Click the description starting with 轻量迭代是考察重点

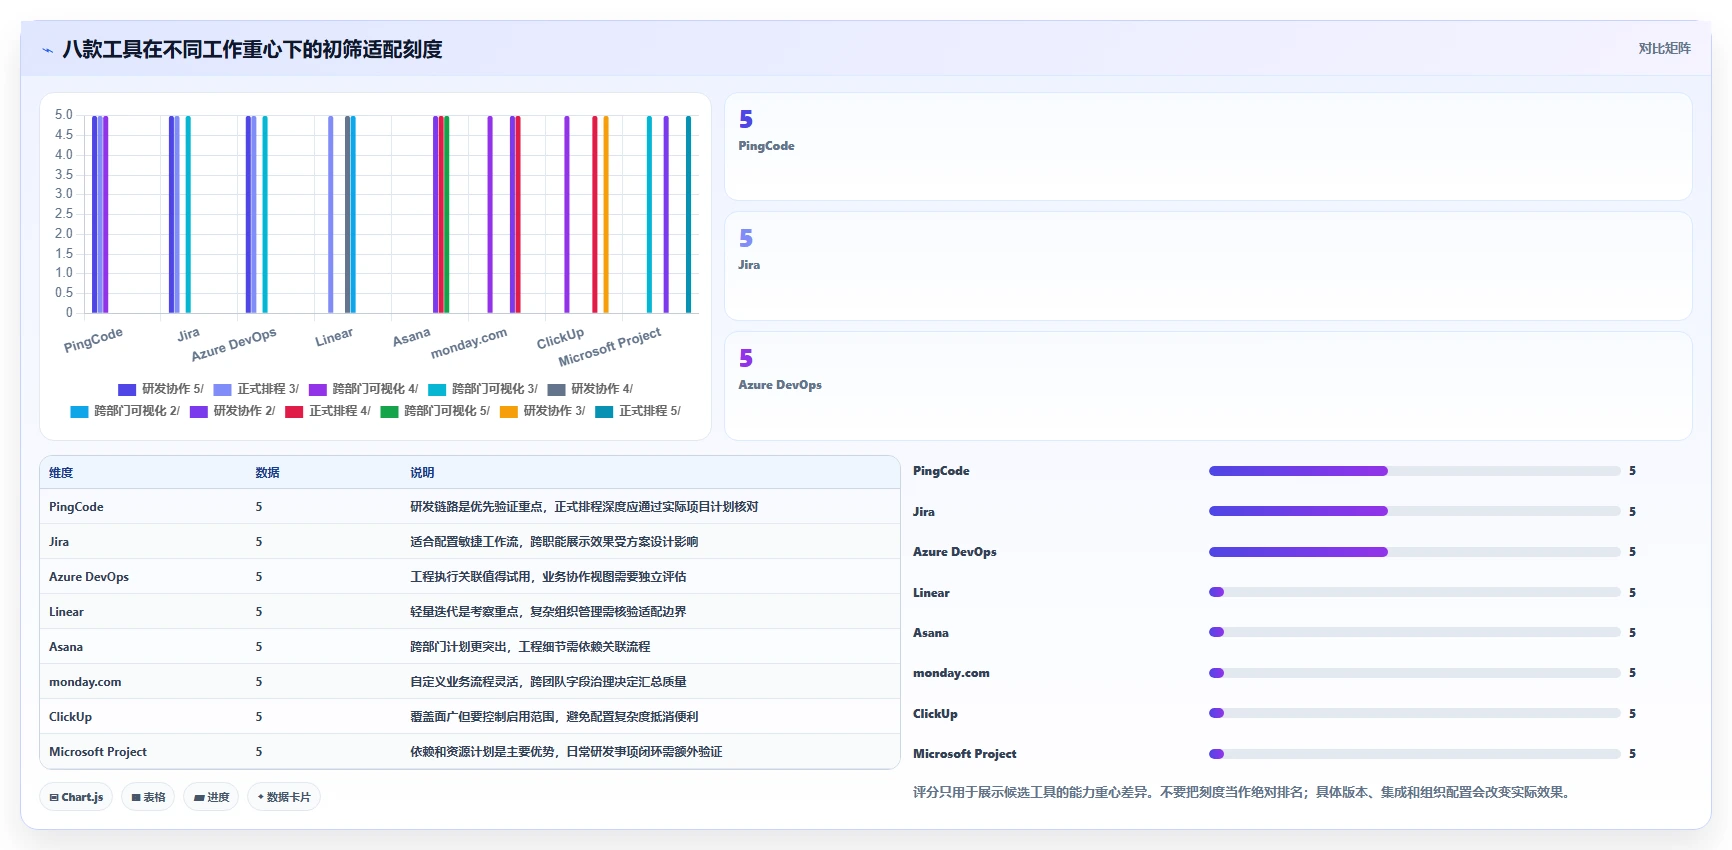tap(548, 612)
